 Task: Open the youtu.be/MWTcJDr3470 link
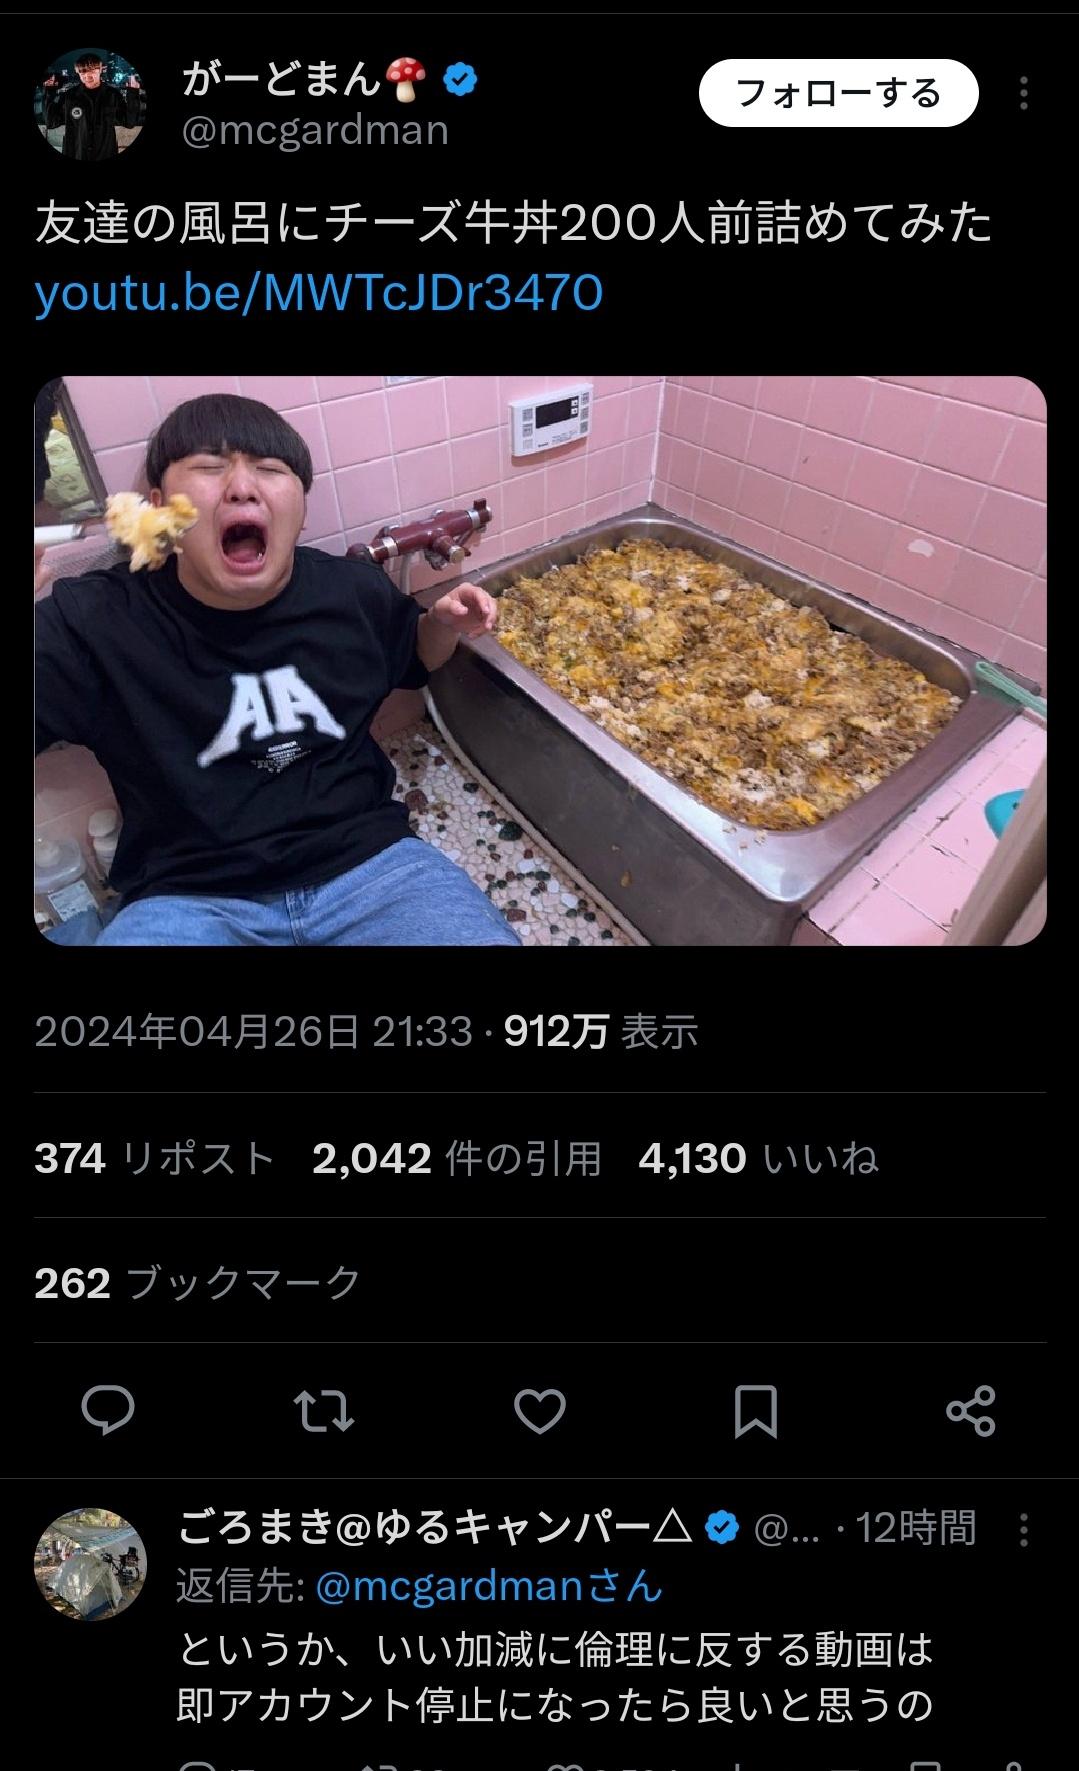pos(319,293)
